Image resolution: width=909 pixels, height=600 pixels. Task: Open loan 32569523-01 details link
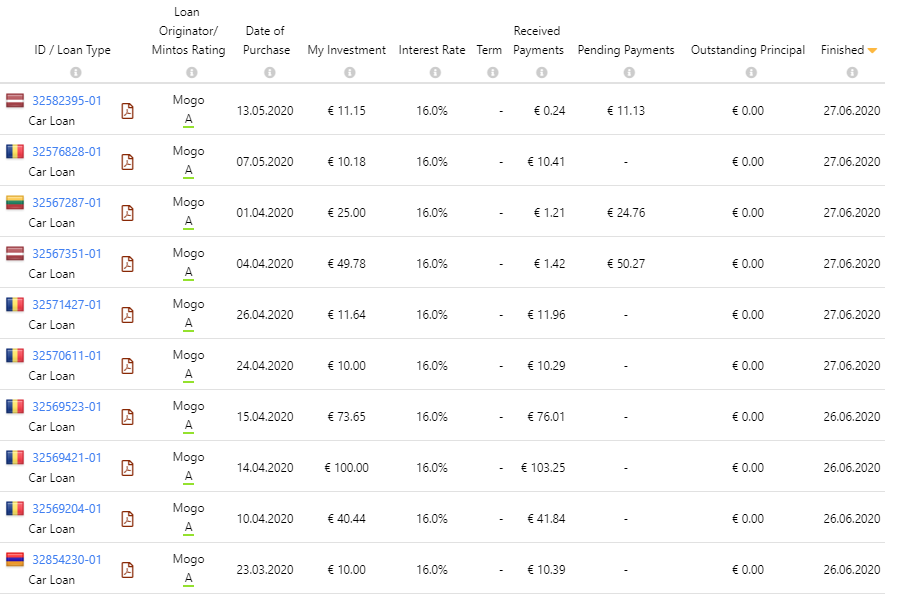67,407
